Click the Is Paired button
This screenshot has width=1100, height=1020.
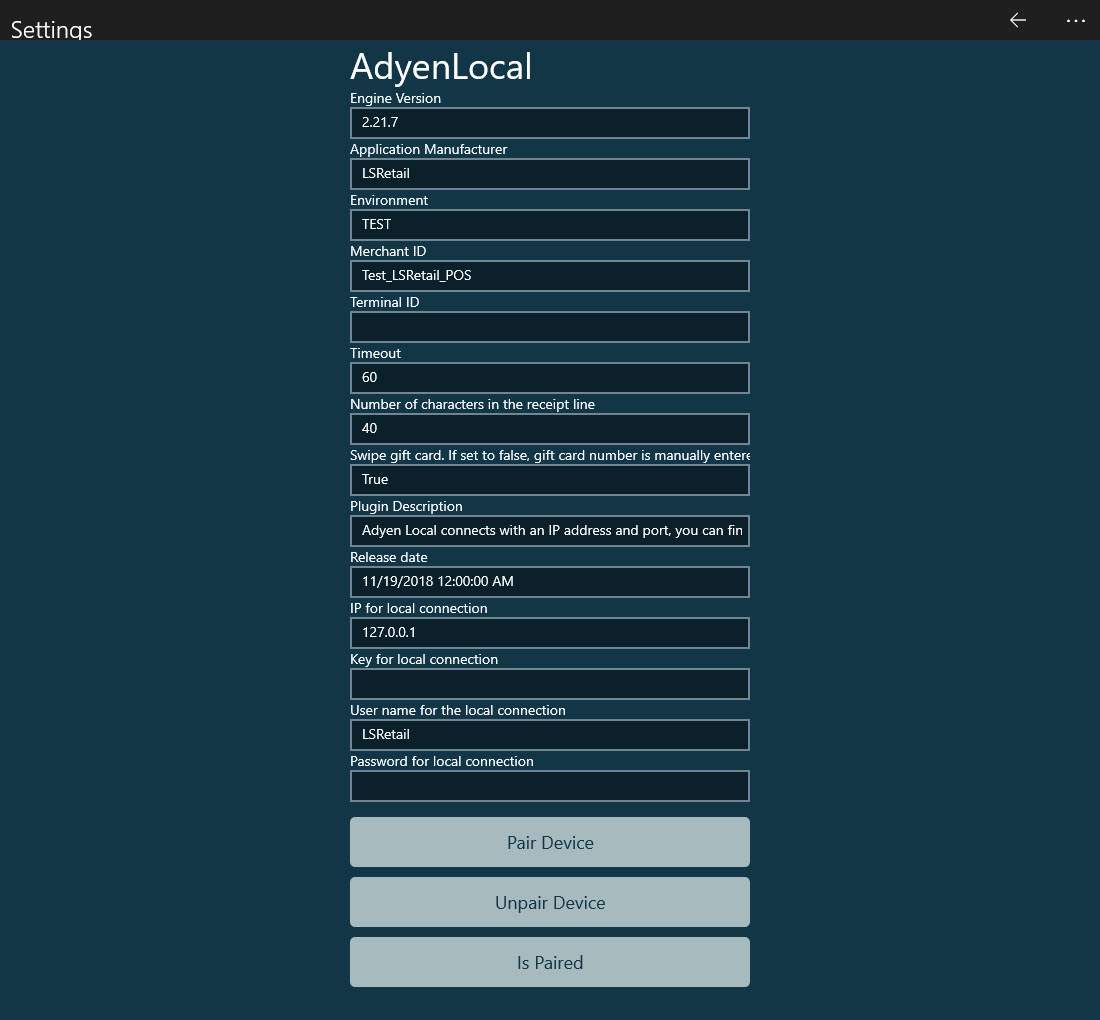coord(549,962)
